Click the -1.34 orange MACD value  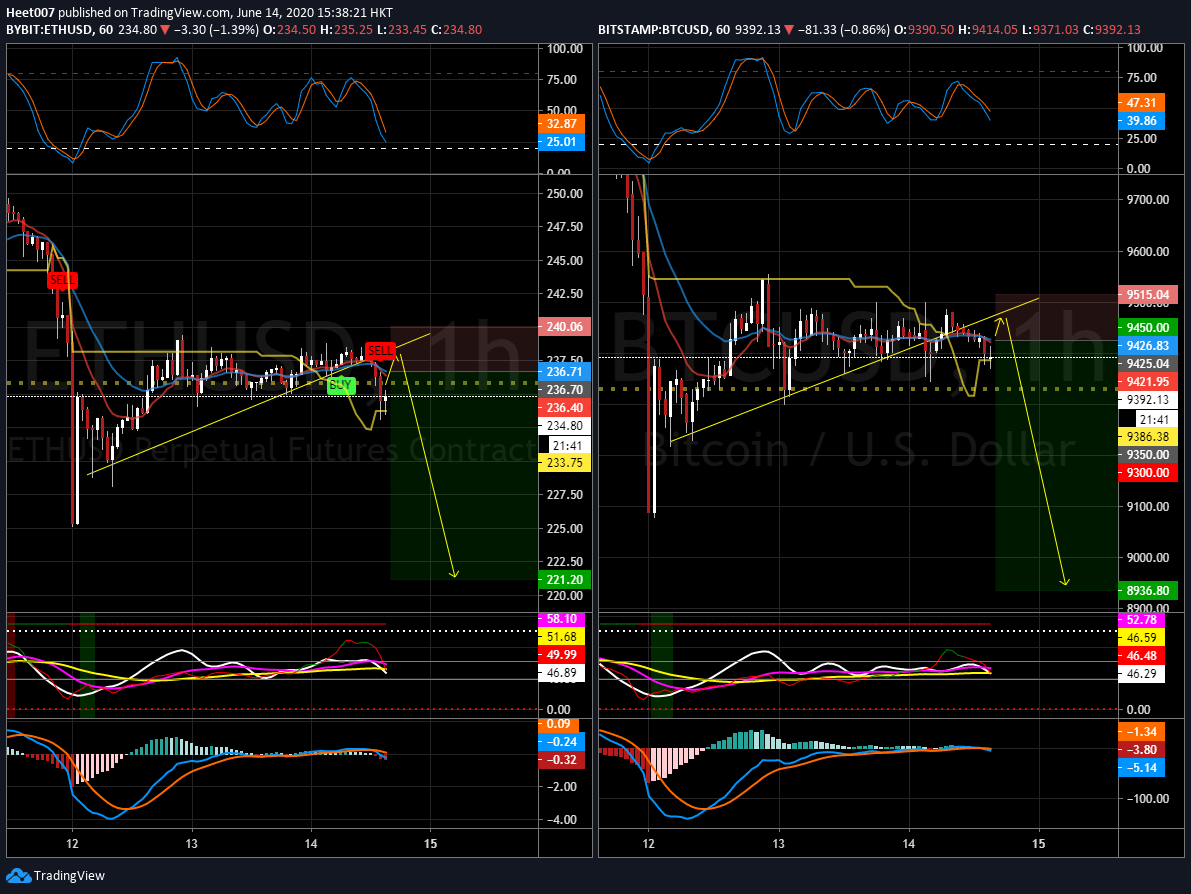tap(1142, 731)
